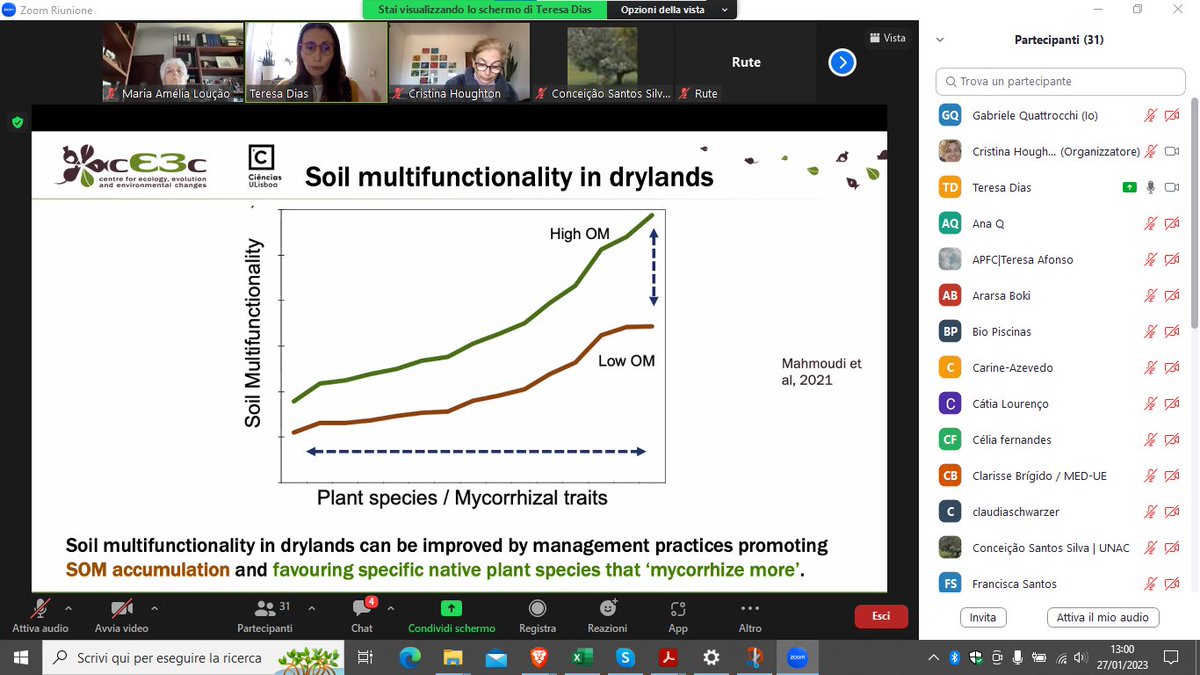Open video options chevron beside Avvia video

coord(154,607)
